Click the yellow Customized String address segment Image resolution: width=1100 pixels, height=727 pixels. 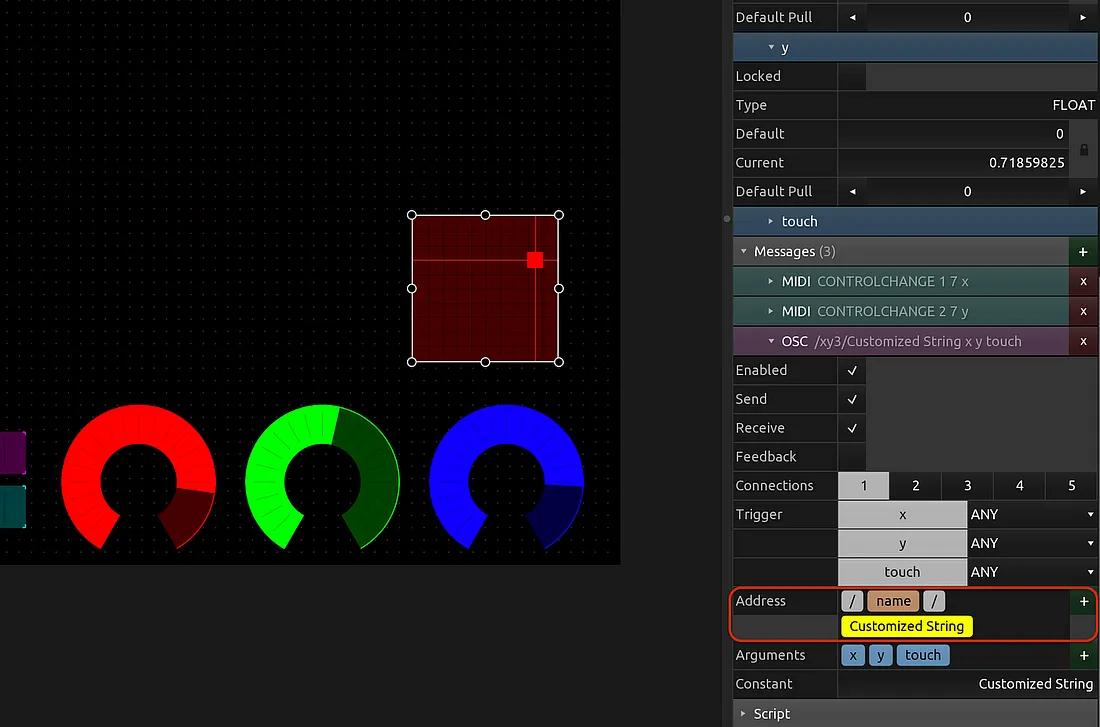pos(906,627)
